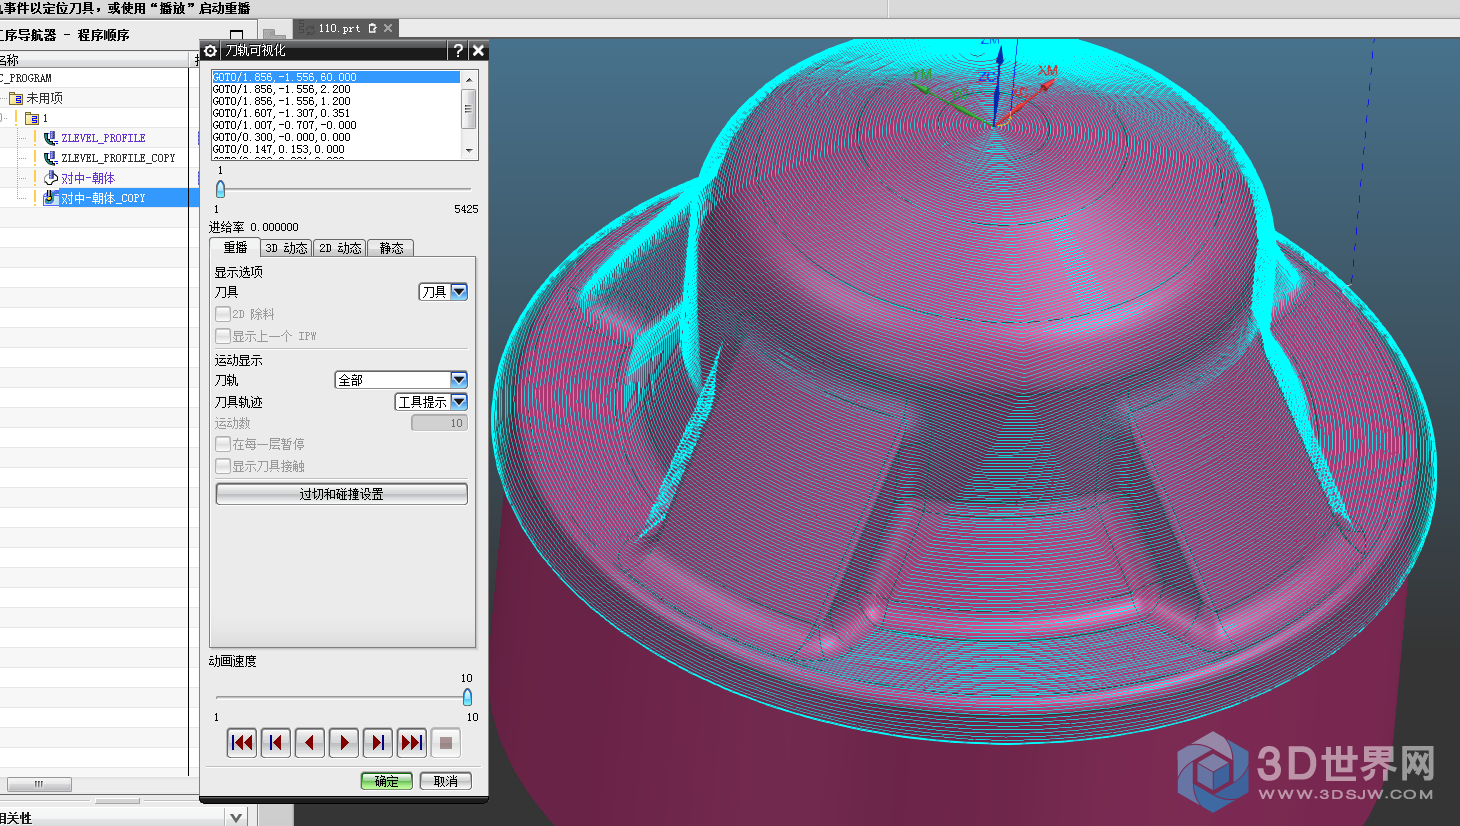Image resolution: width=1460 pixels, height=826 pixels.
Task: Select ZLEVEL_PROFILE_COPY in the navigator tree
Action: [118, 158]
